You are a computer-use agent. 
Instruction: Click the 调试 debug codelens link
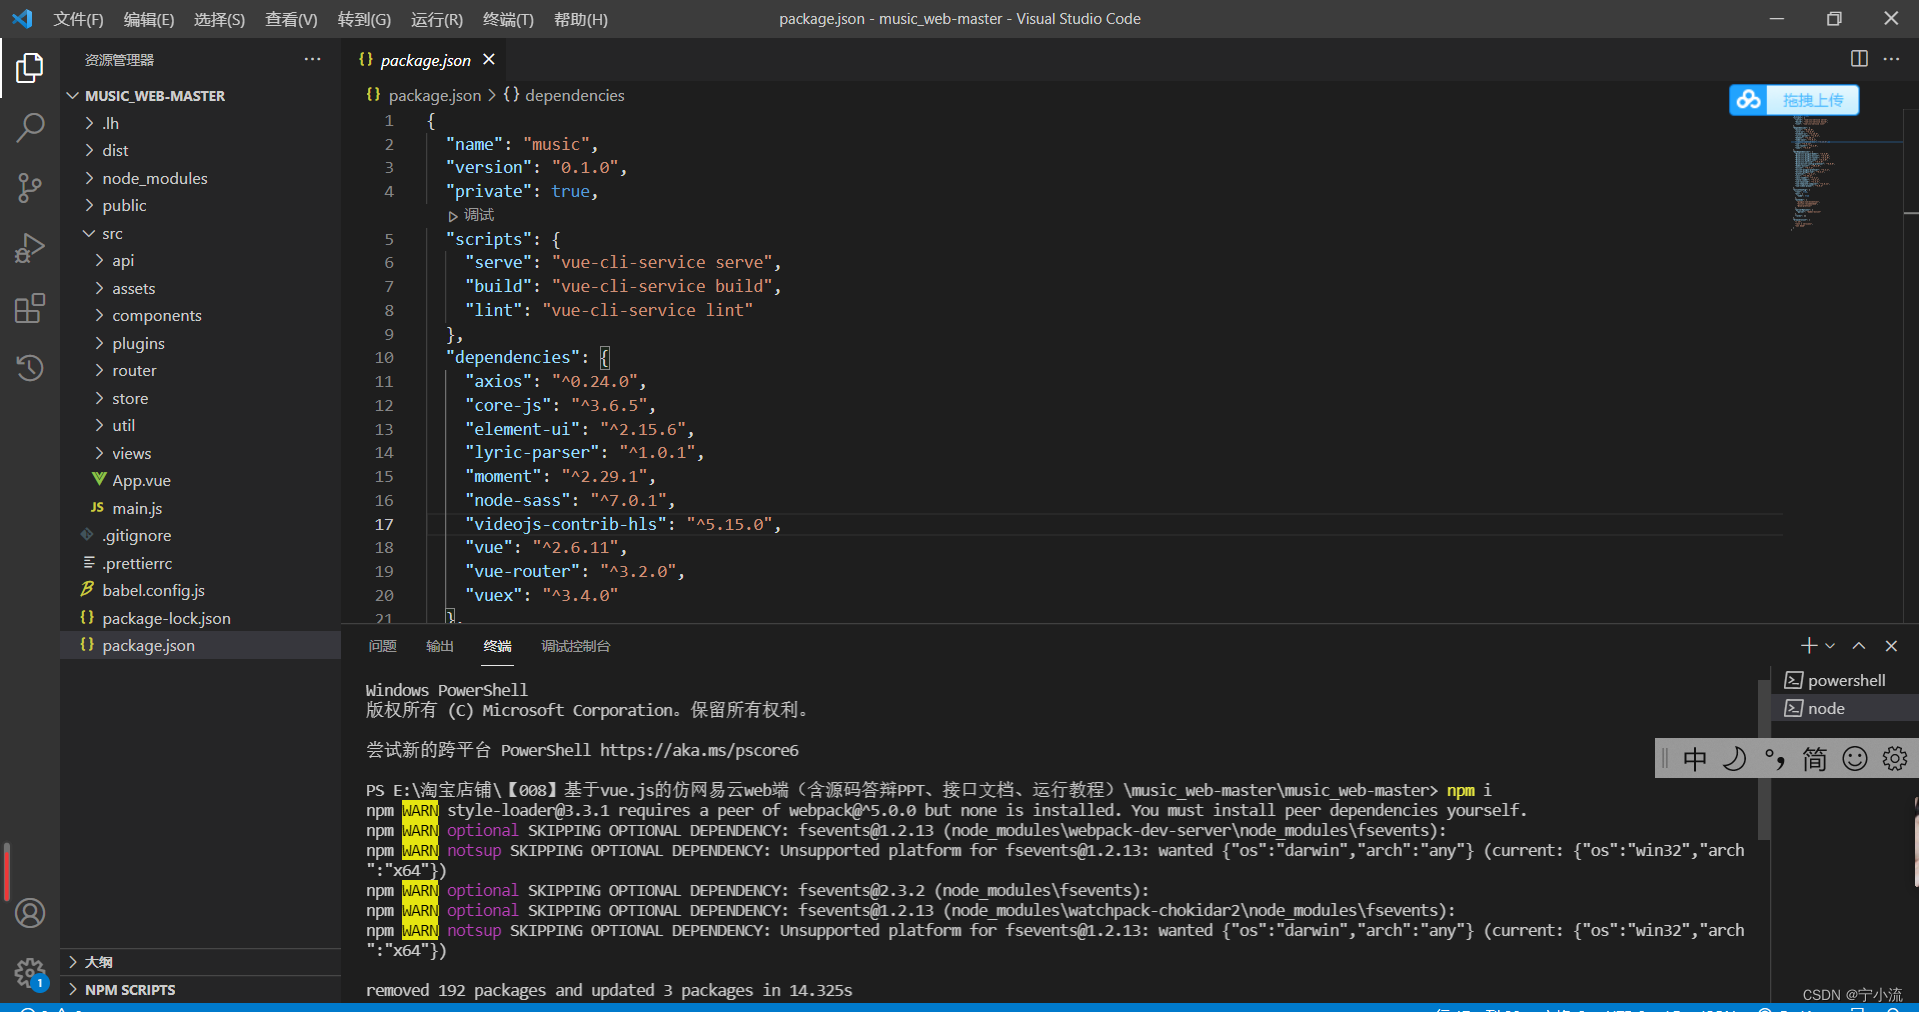tap(479, 215)
